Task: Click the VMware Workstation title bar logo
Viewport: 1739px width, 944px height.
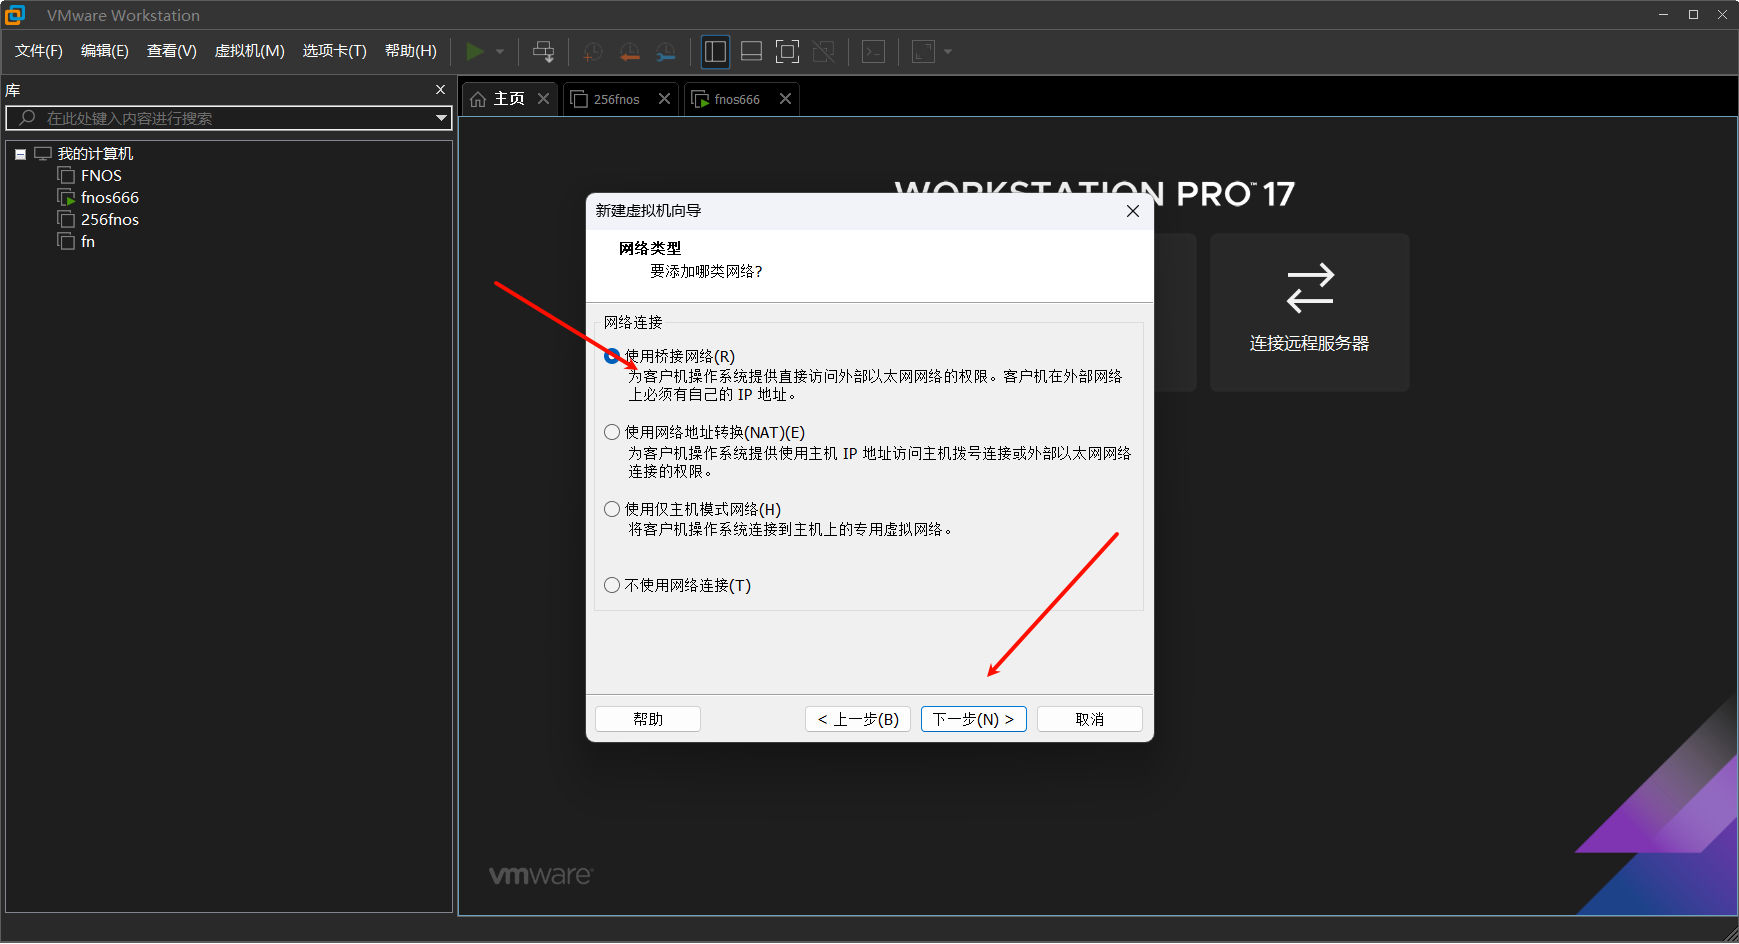Action: point(15,15)
